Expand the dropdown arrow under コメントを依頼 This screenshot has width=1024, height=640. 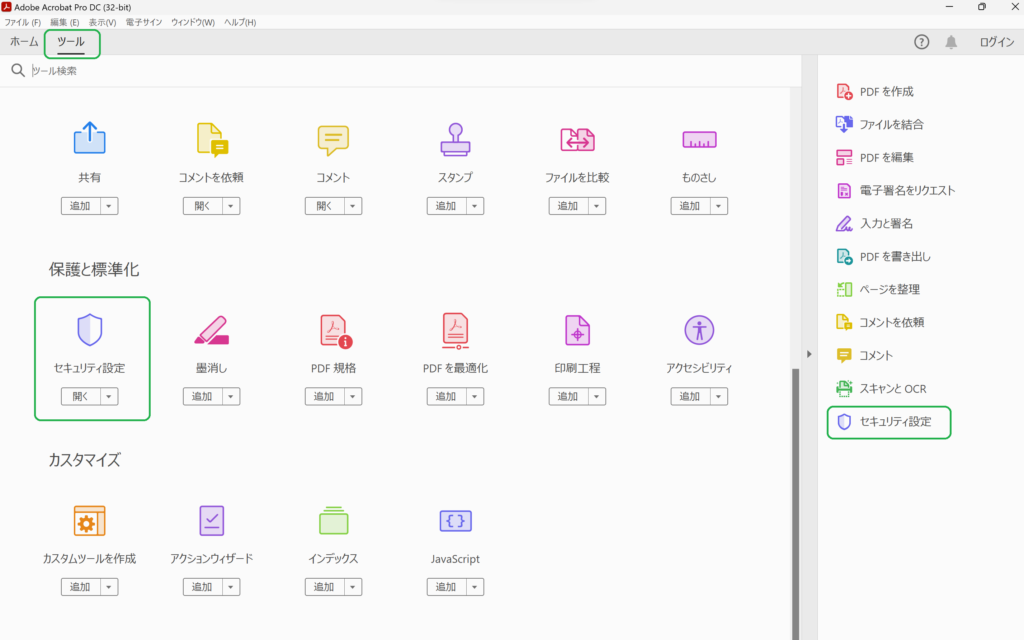pyautogui.click(x=231, y=206)
